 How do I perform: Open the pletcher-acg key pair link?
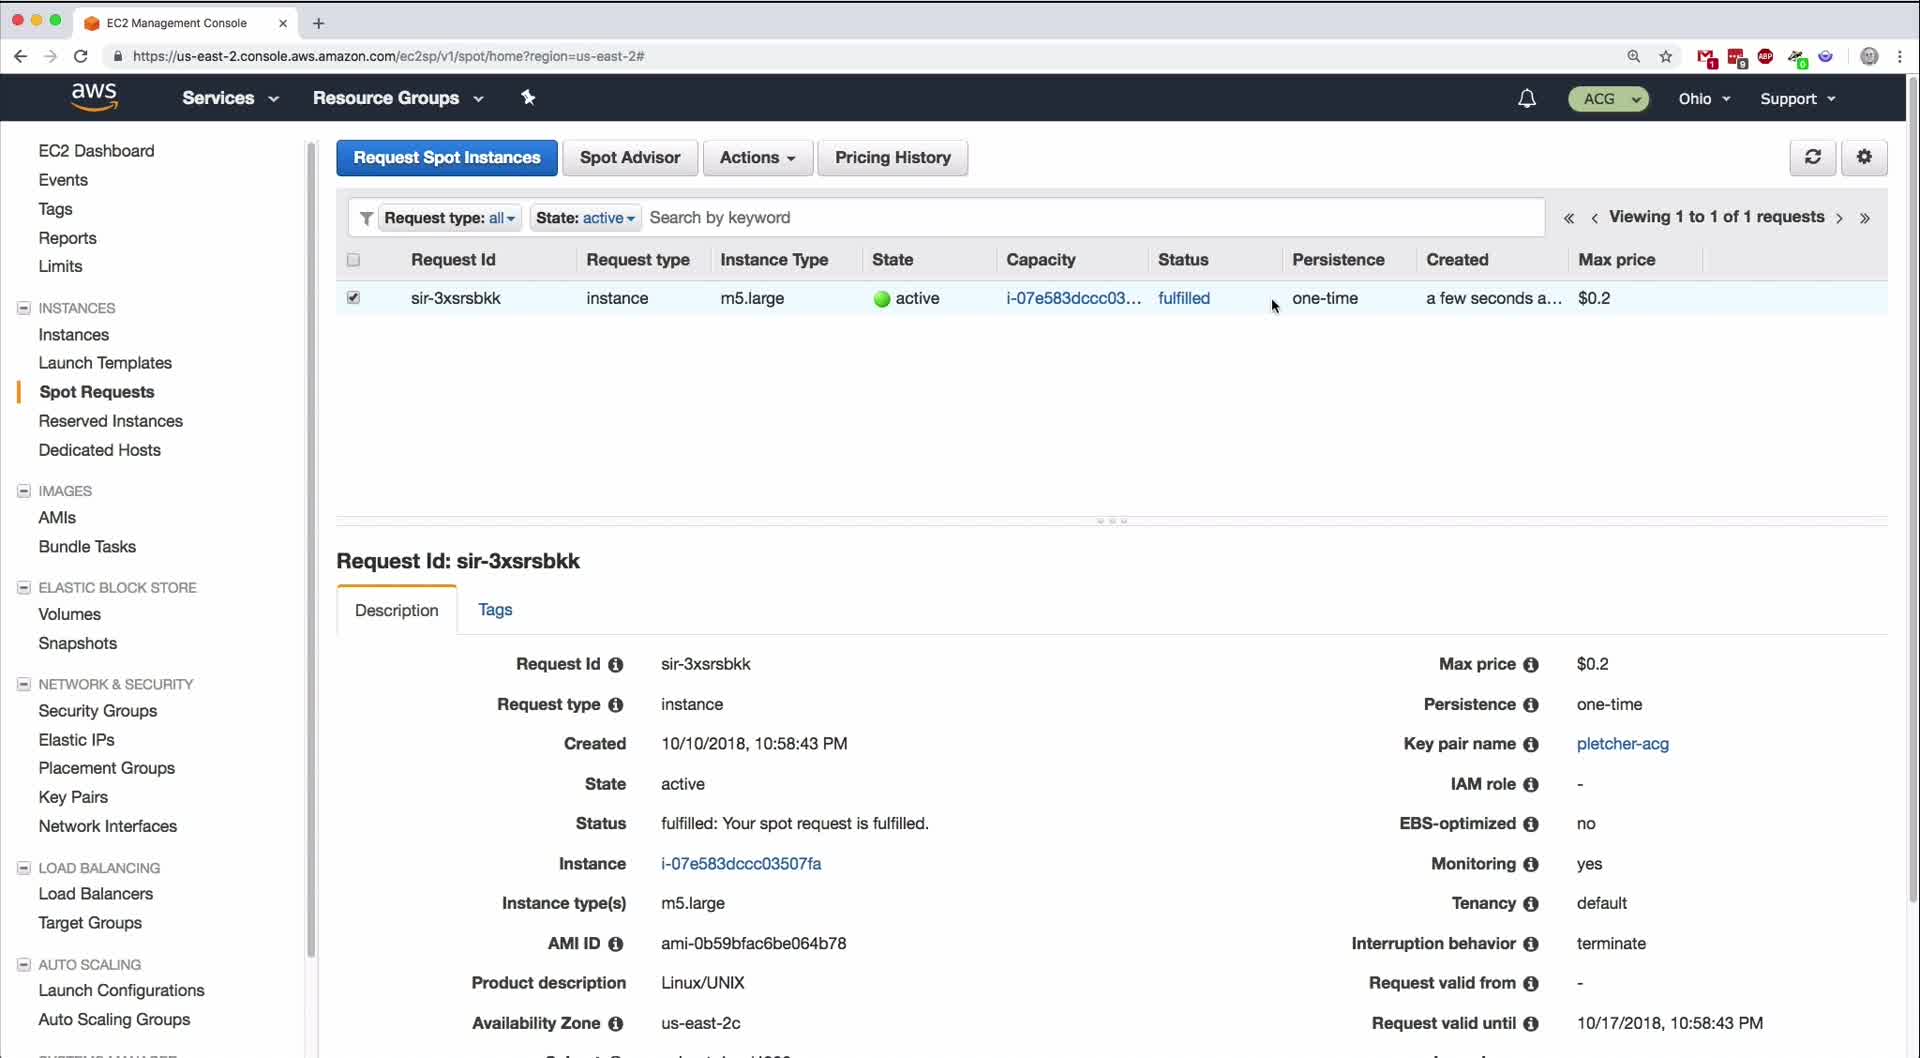click(x=1623, y=744)
